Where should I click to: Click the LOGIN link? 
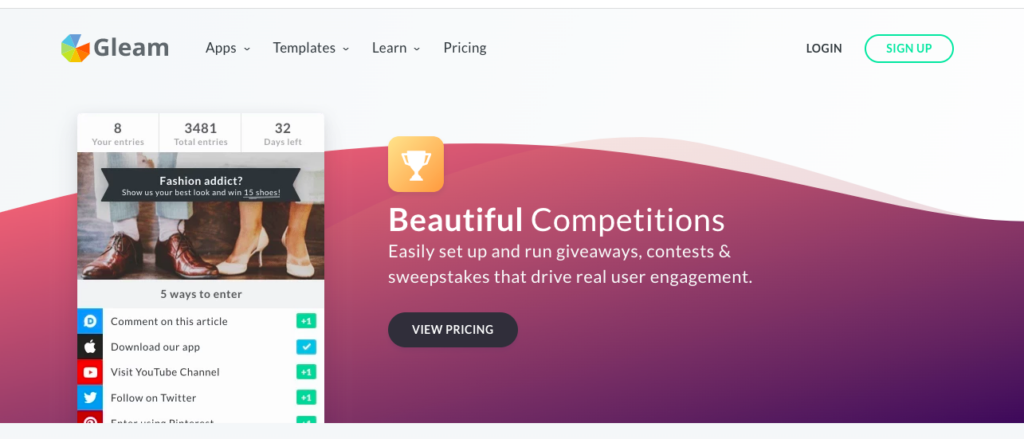tap(824, 48)
